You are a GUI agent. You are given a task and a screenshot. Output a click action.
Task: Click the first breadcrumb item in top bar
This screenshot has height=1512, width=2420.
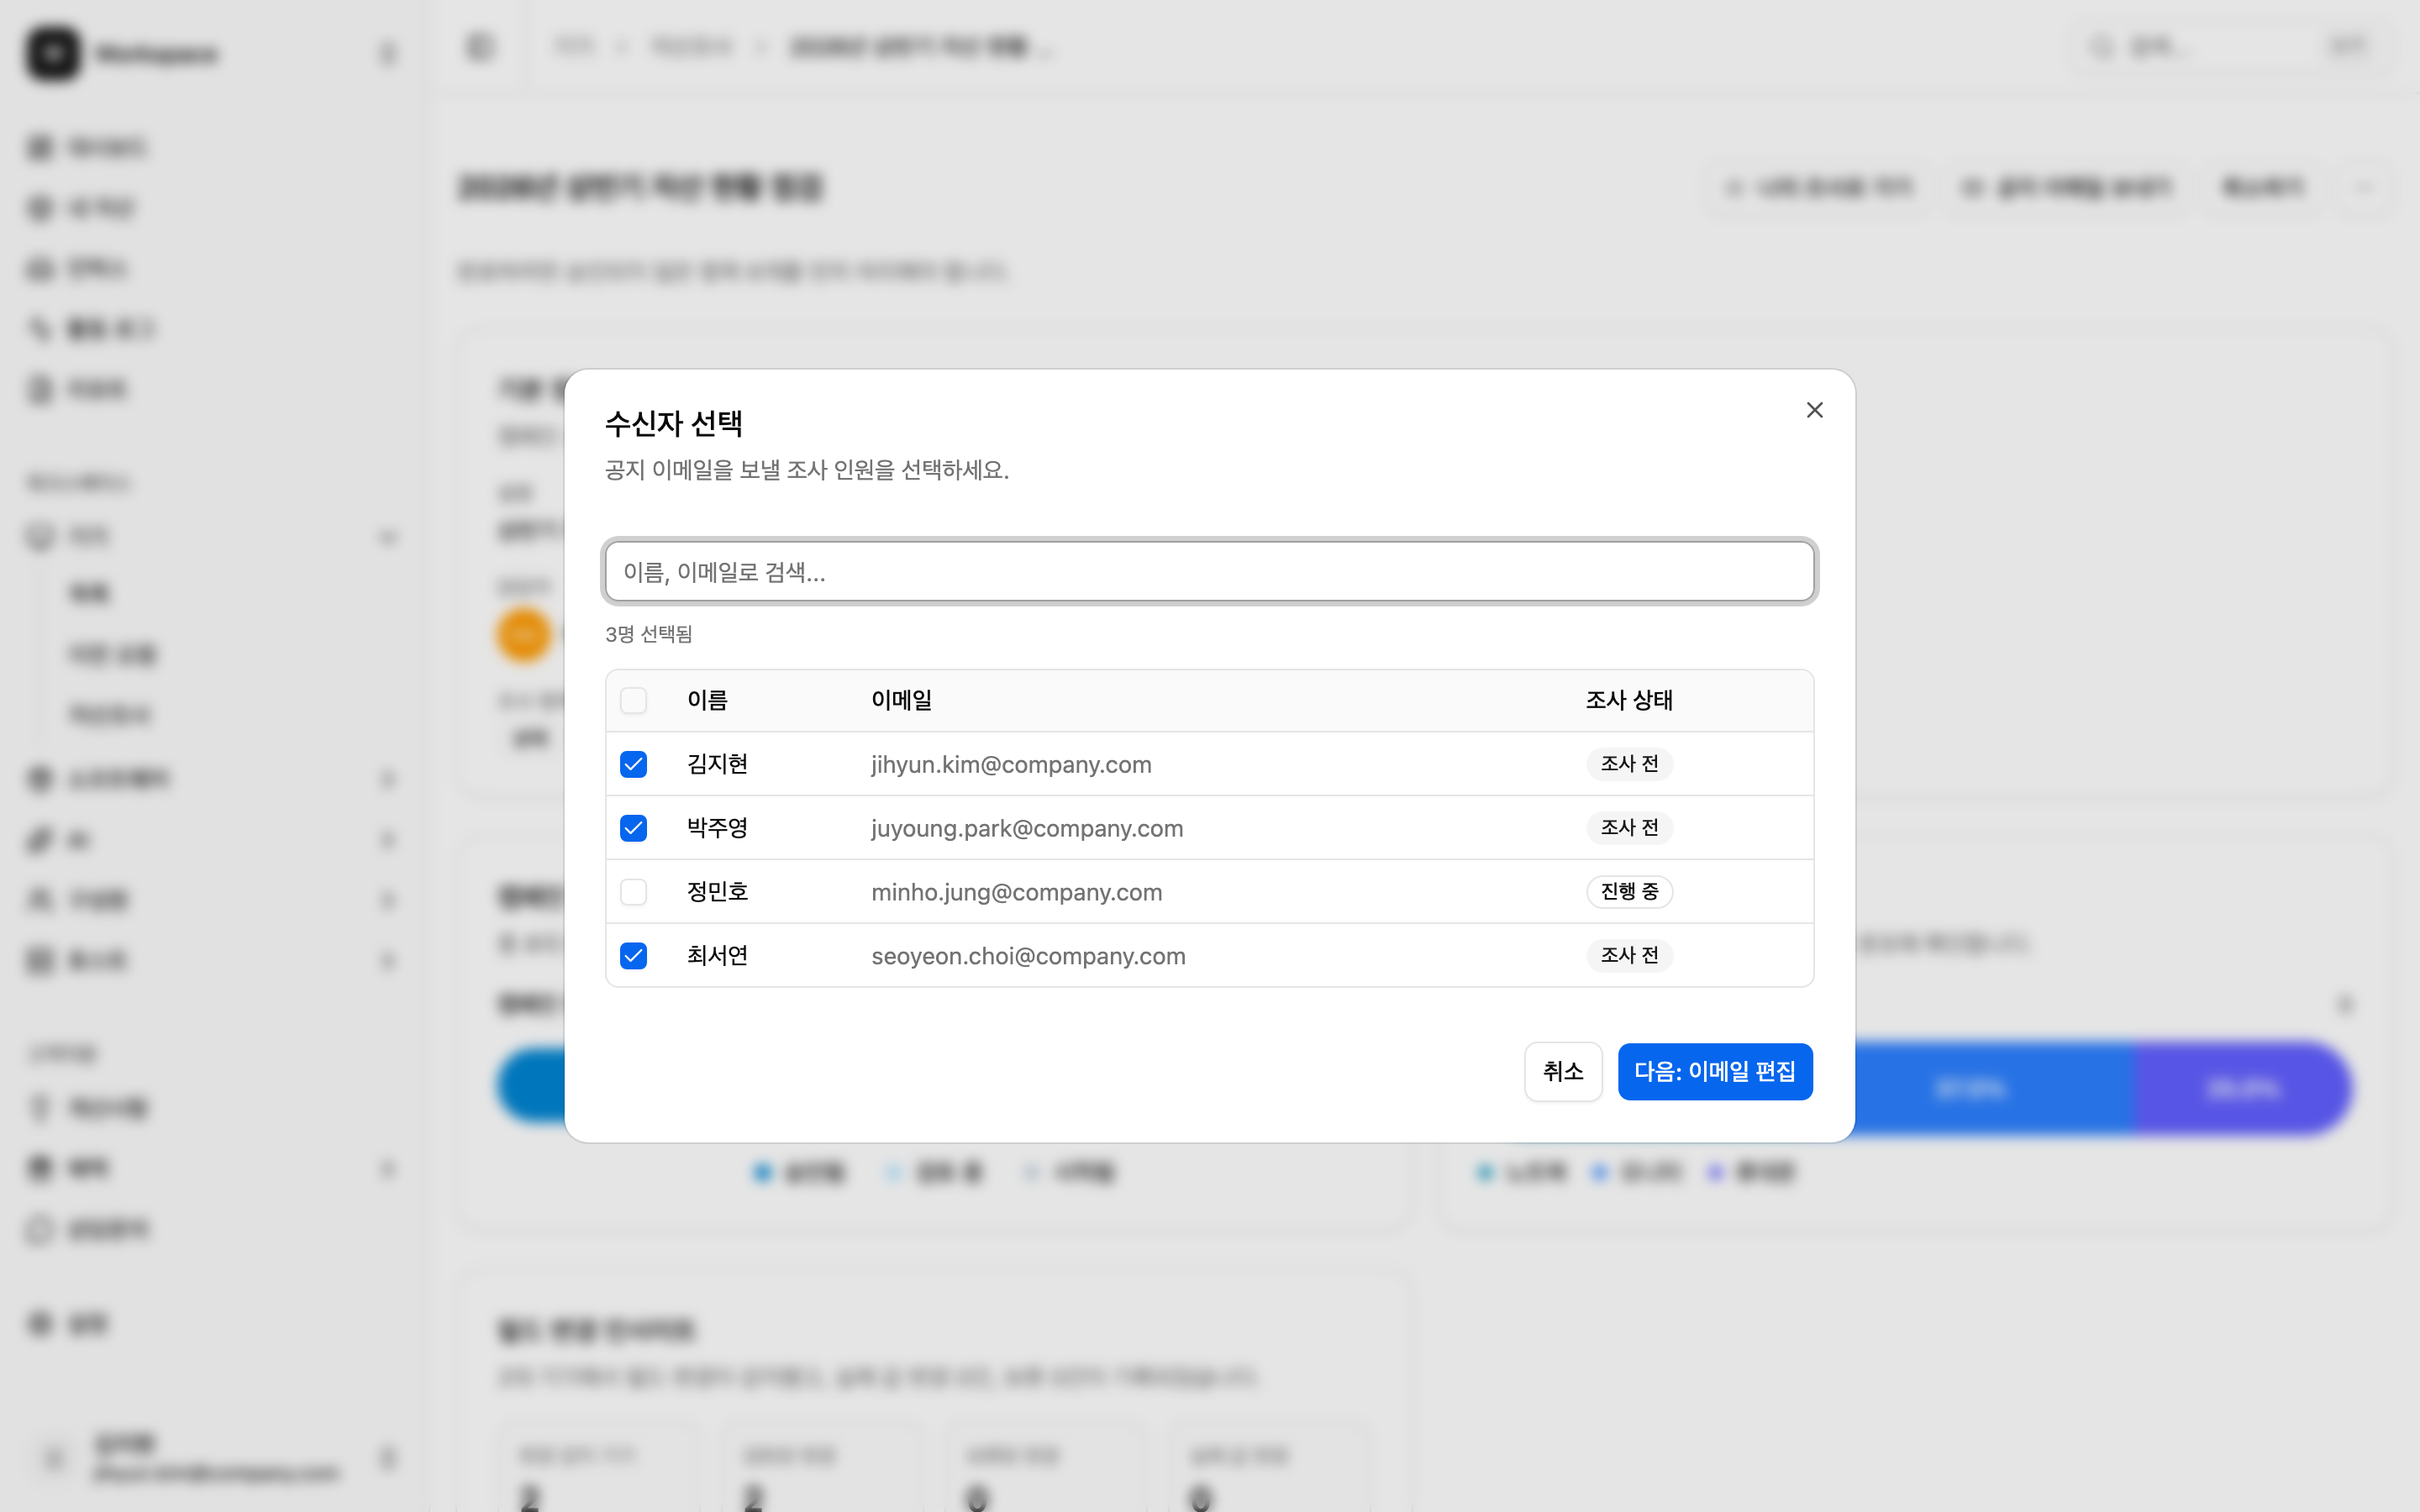(x=573, y=46)
